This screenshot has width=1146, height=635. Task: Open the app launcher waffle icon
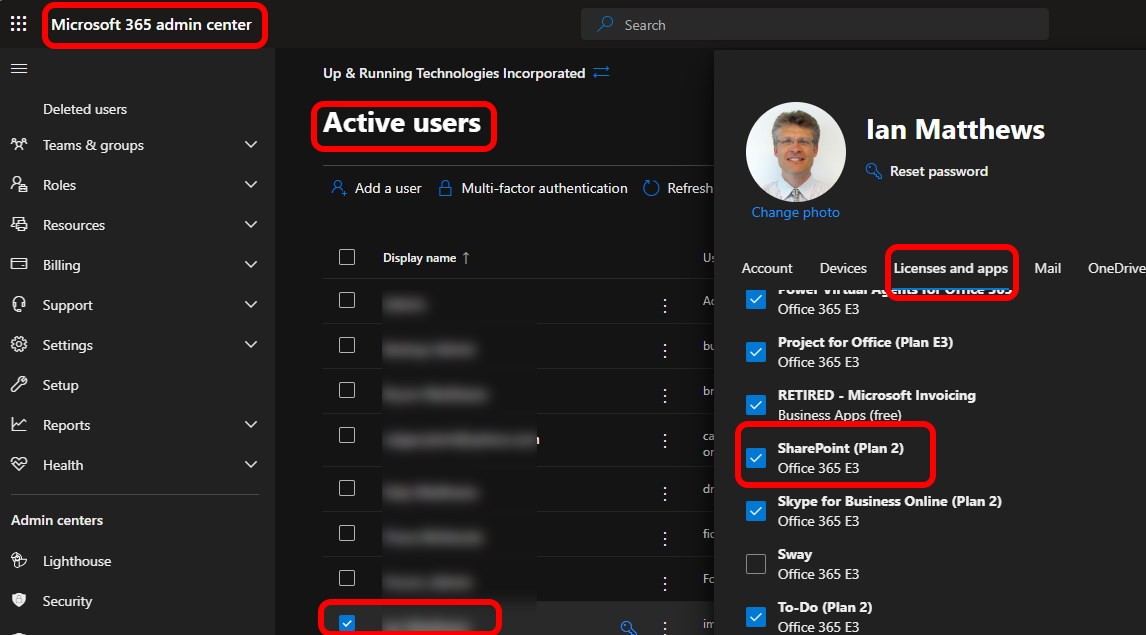point(18,24)
